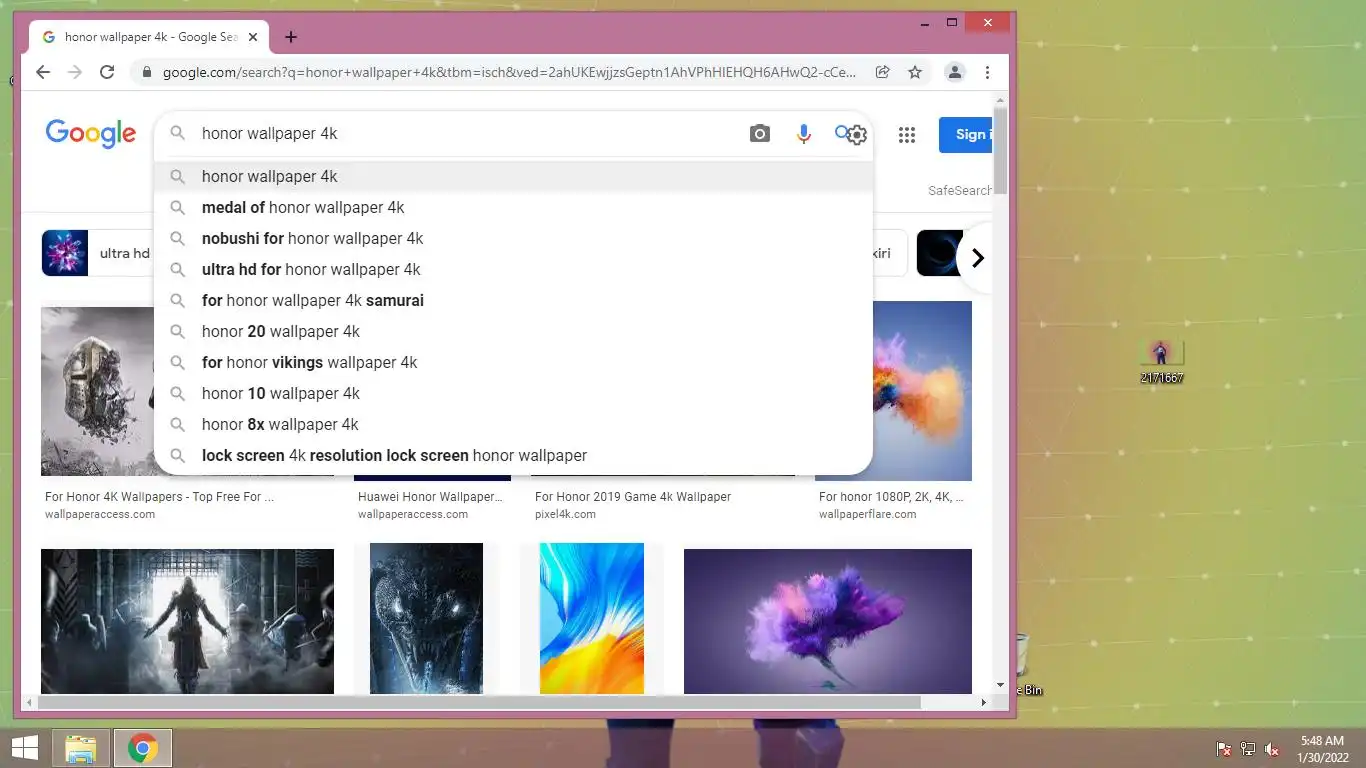Click the pixel4k.com source text

565,514
